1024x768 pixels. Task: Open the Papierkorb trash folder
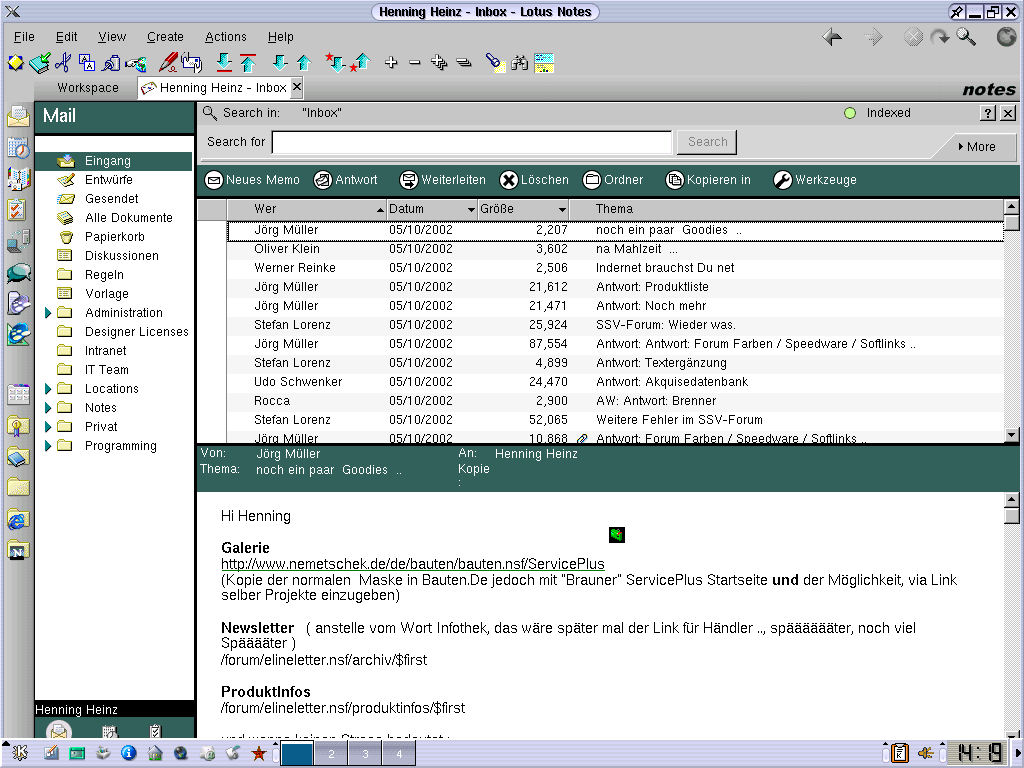tap(114, 236)
